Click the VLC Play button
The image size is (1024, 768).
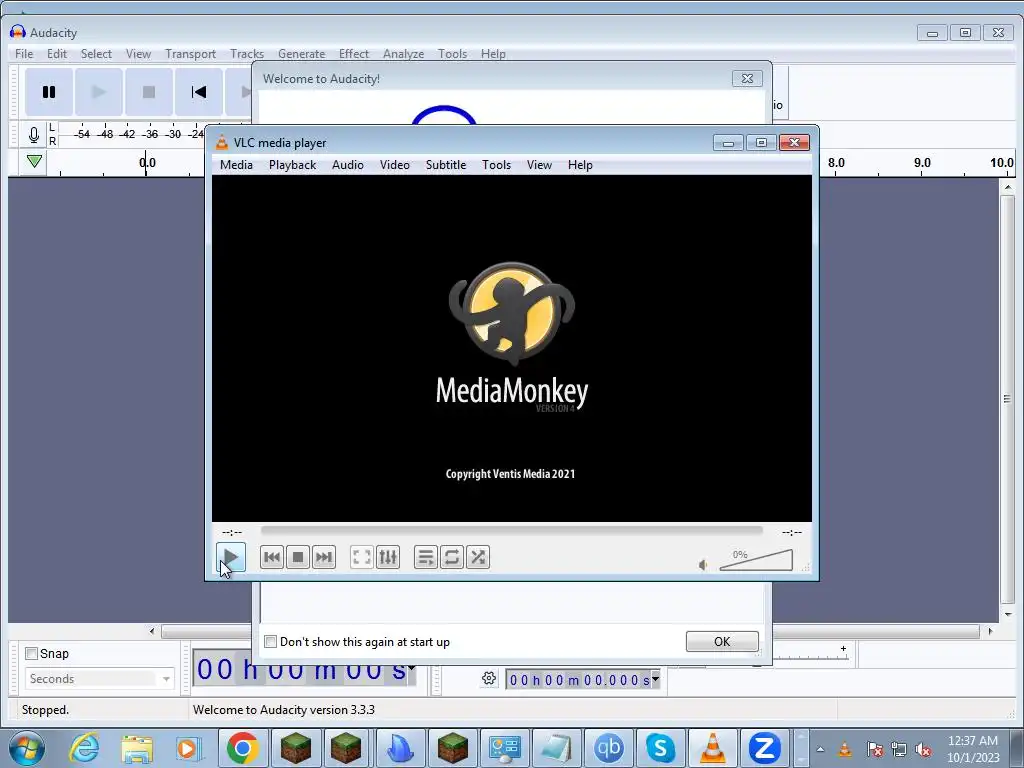231,557
